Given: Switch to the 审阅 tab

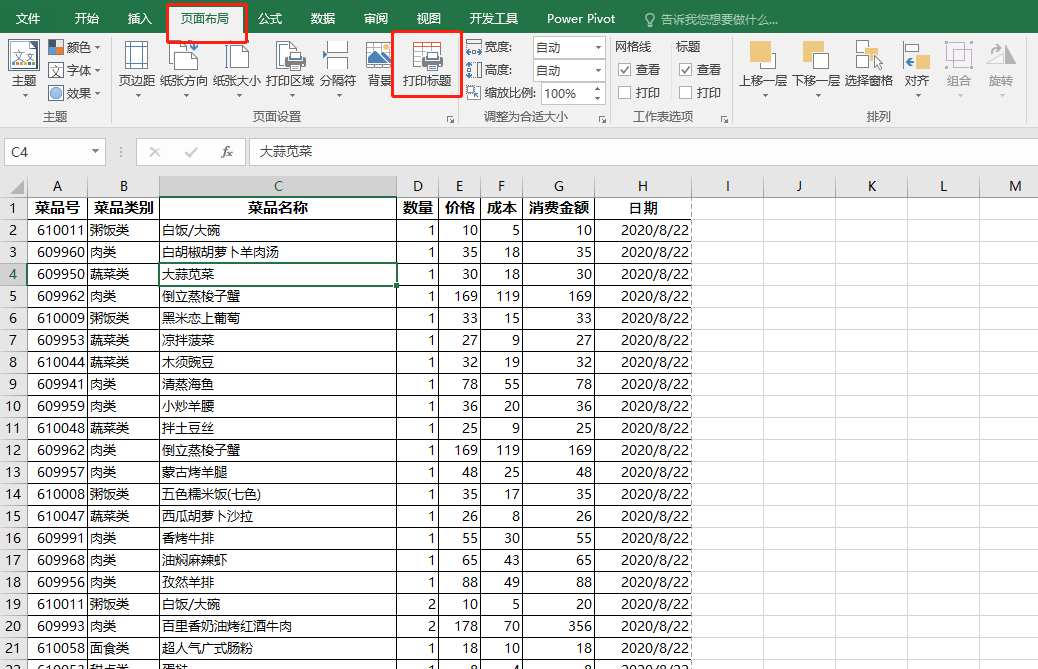Looking at the screenshot, I should [x=376, y=19].
